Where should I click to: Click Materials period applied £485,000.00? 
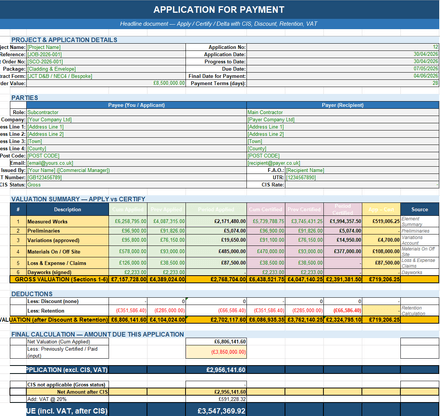click(x=216, y=252)
